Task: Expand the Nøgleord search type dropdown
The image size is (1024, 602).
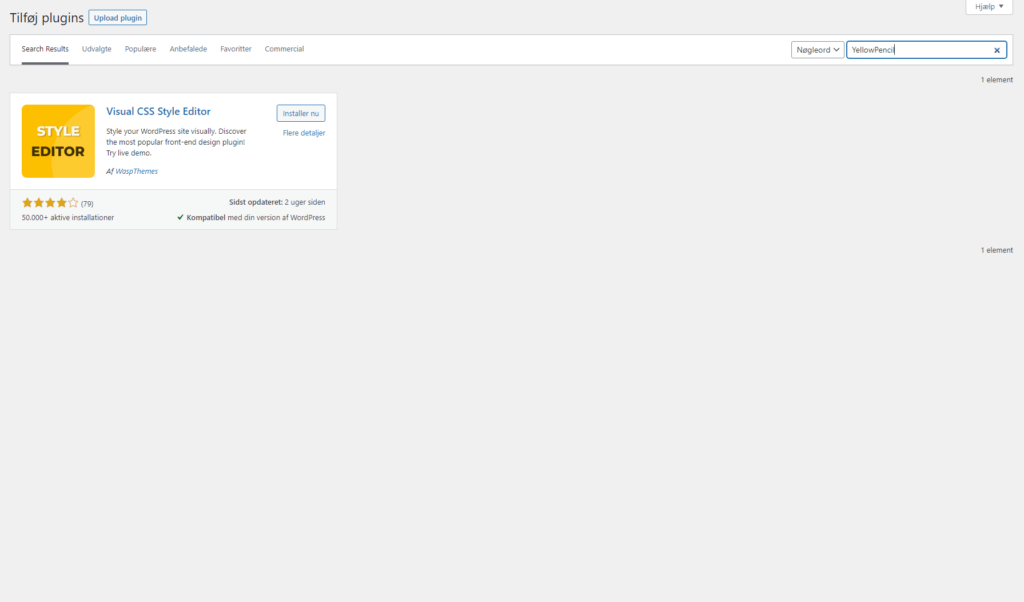Action: [817, 50]
